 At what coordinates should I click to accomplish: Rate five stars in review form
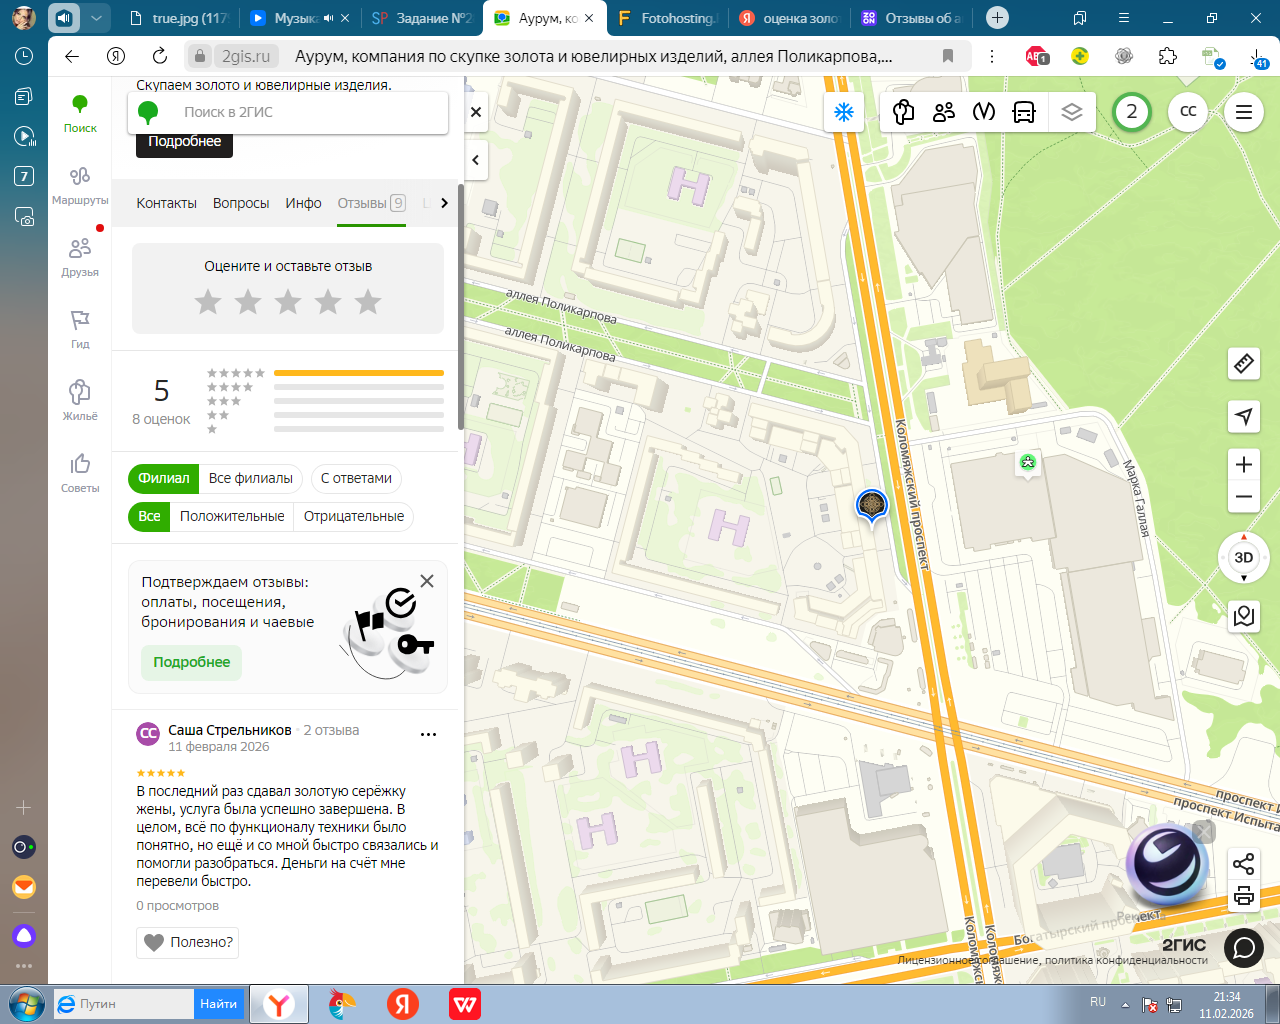point(368,301)
